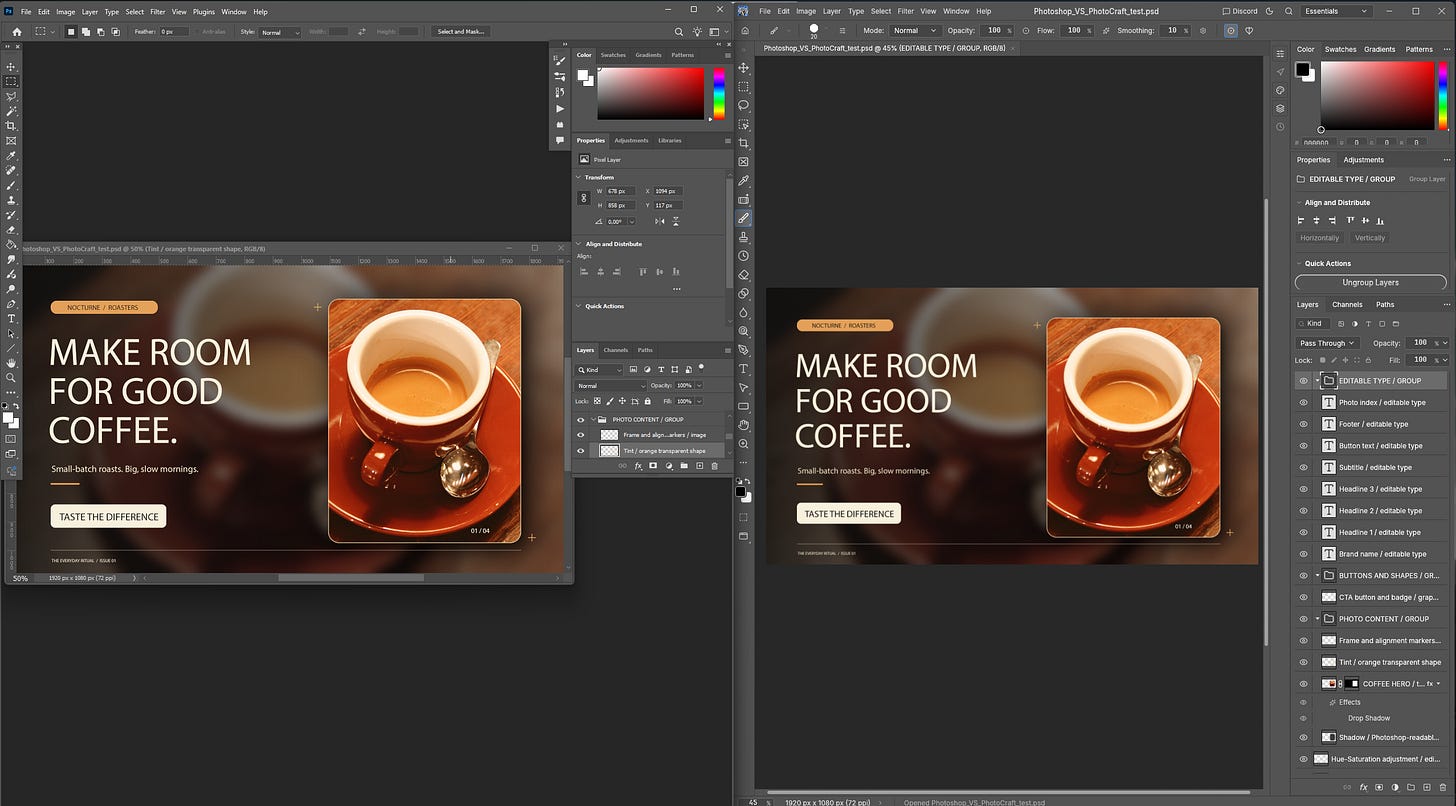Hide the Photo index / editable type layer
This screenshot has height=806, width=1456.
(x=1303, y=402)
